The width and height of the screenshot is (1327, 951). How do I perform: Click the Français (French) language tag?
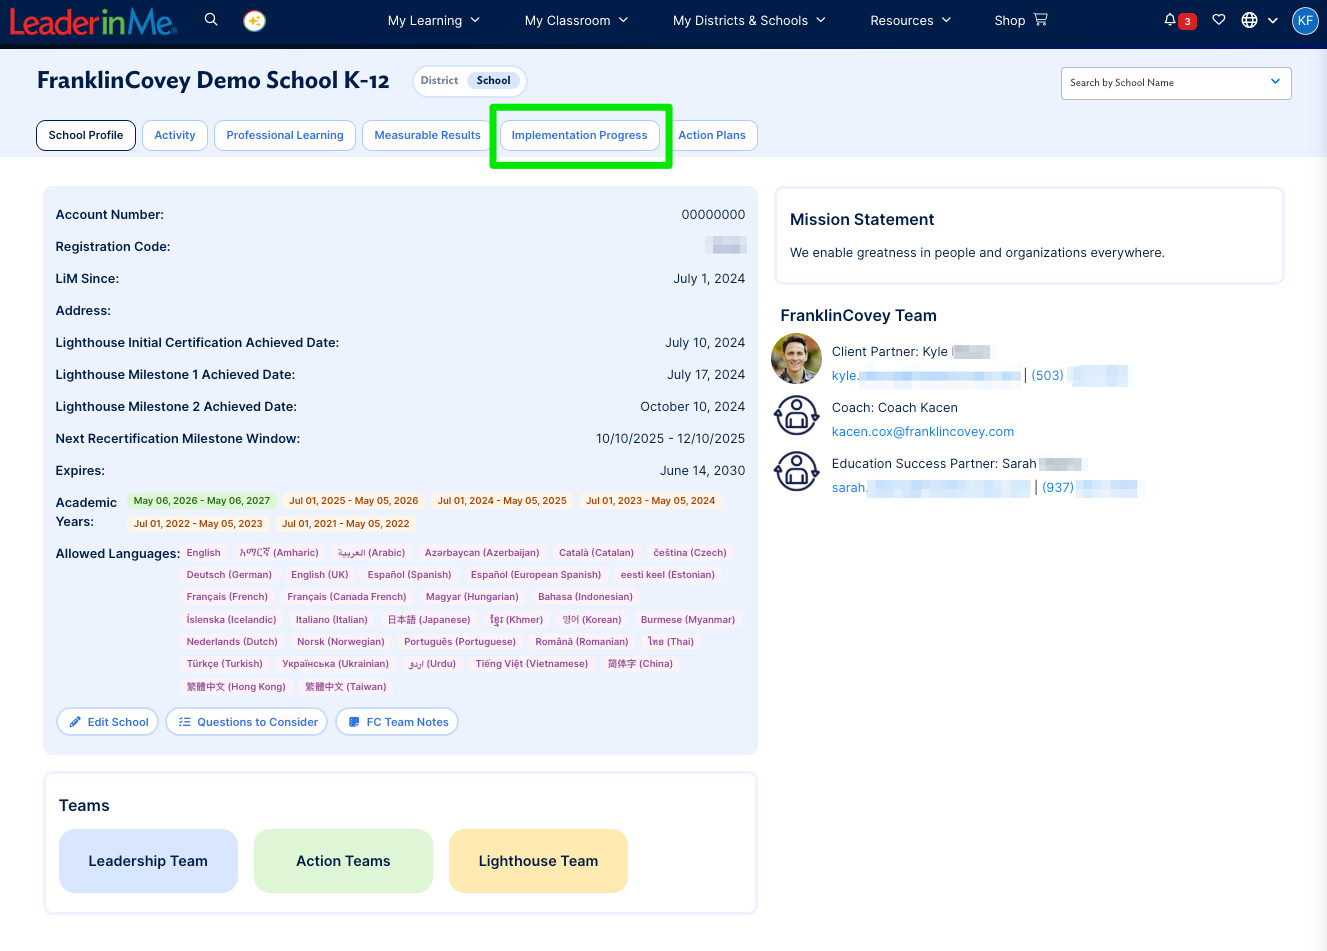tap(227, 597)
